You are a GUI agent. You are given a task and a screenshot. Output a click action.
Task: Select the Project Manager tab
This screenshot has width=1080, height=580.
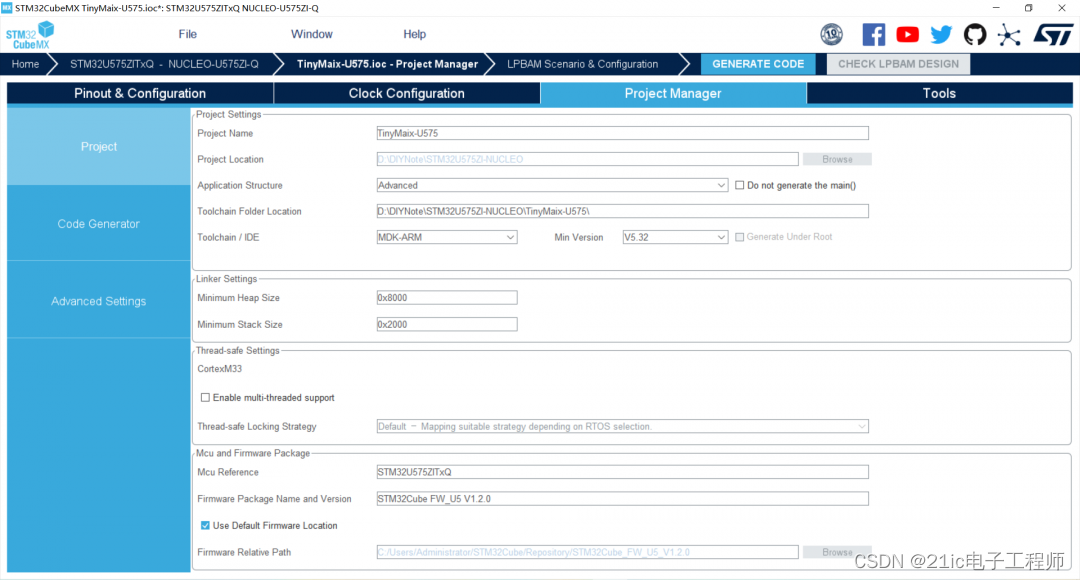[x=673, y=94]
